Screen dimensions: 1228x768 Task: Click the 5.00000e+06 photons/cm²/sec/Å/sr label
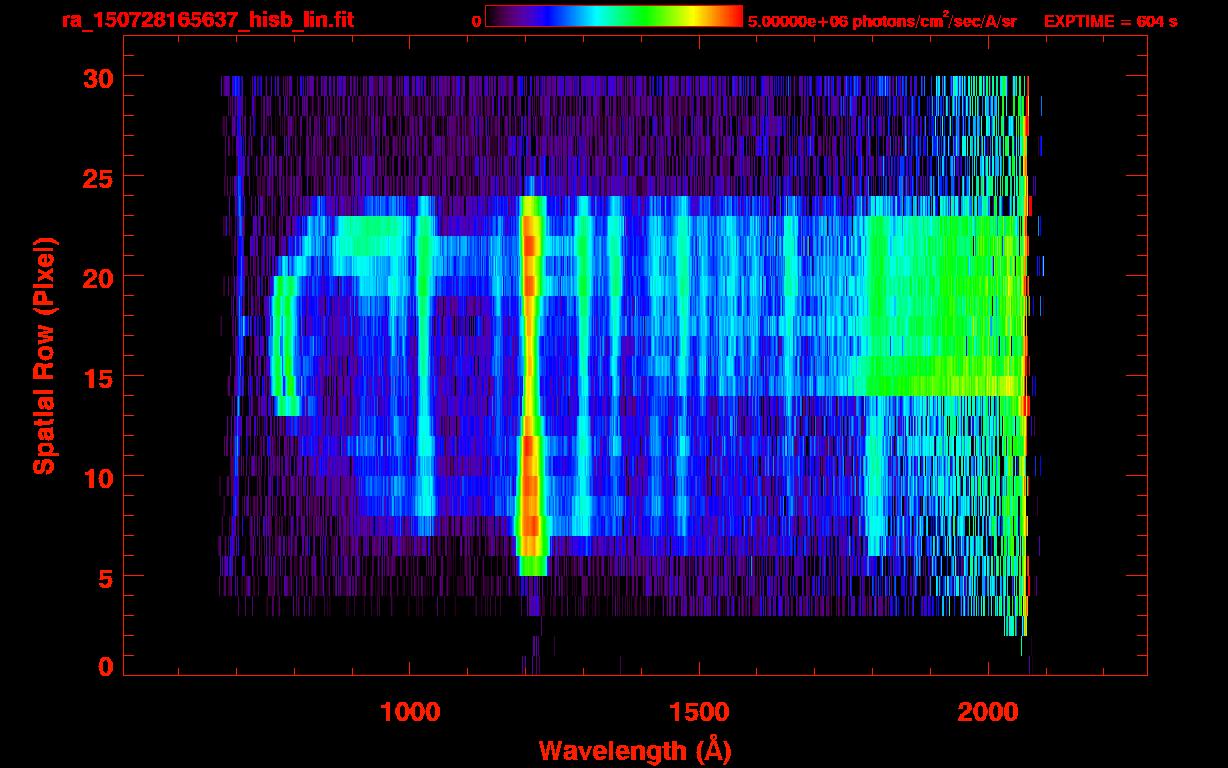pos(882,20)
